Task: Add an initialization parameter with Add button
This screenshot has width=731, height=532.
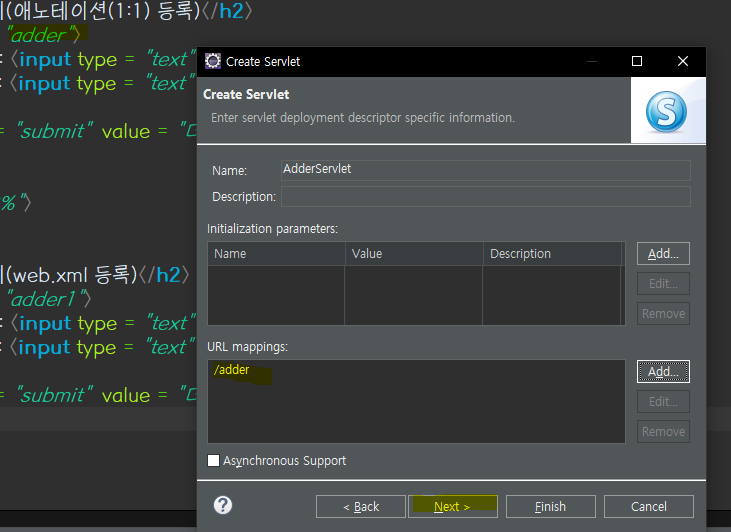Action: pos(663,254)
